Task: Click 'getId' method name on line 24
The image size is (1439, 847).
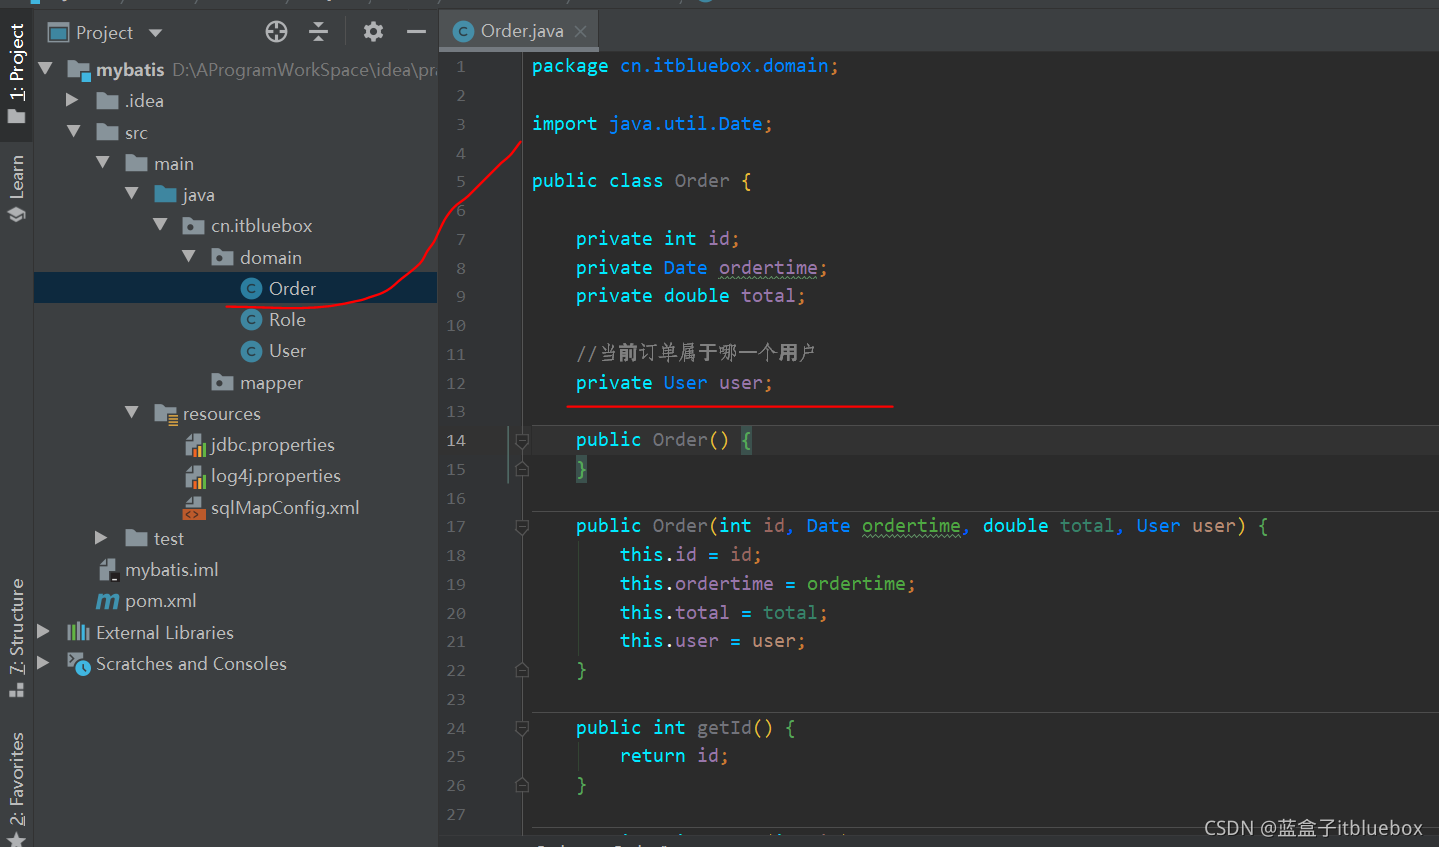Action: click(724, 728)
